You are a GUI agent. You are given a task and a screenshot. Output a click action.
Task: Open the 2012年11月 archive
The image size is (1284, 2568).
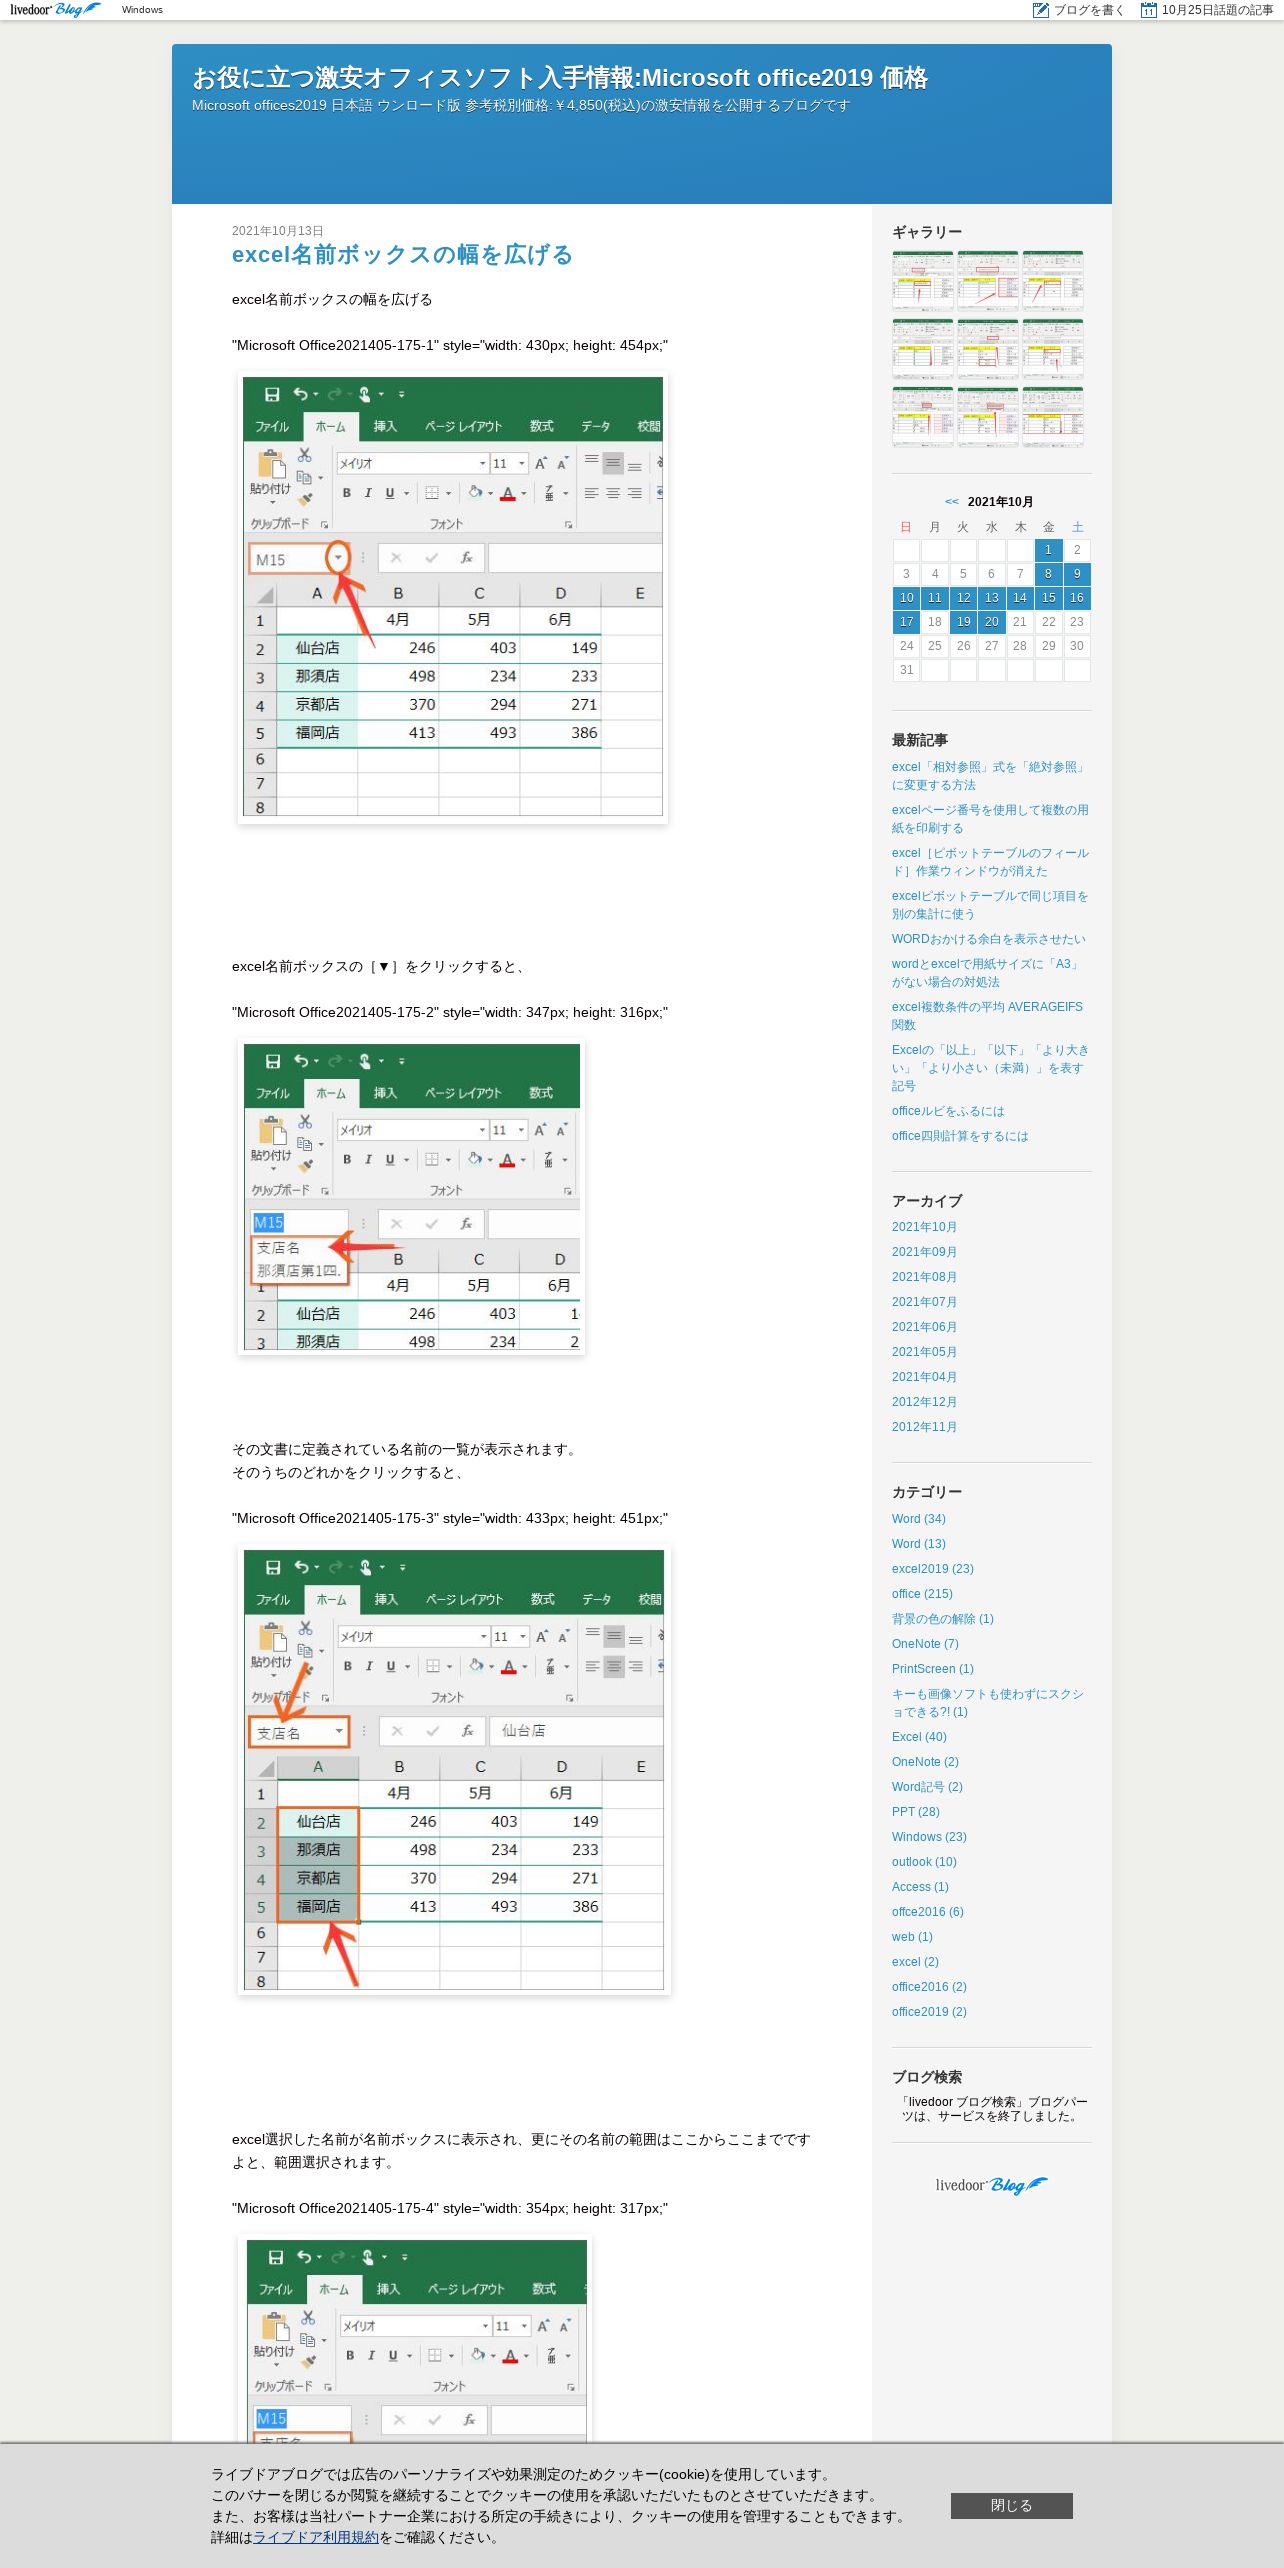pos(924,1427)
